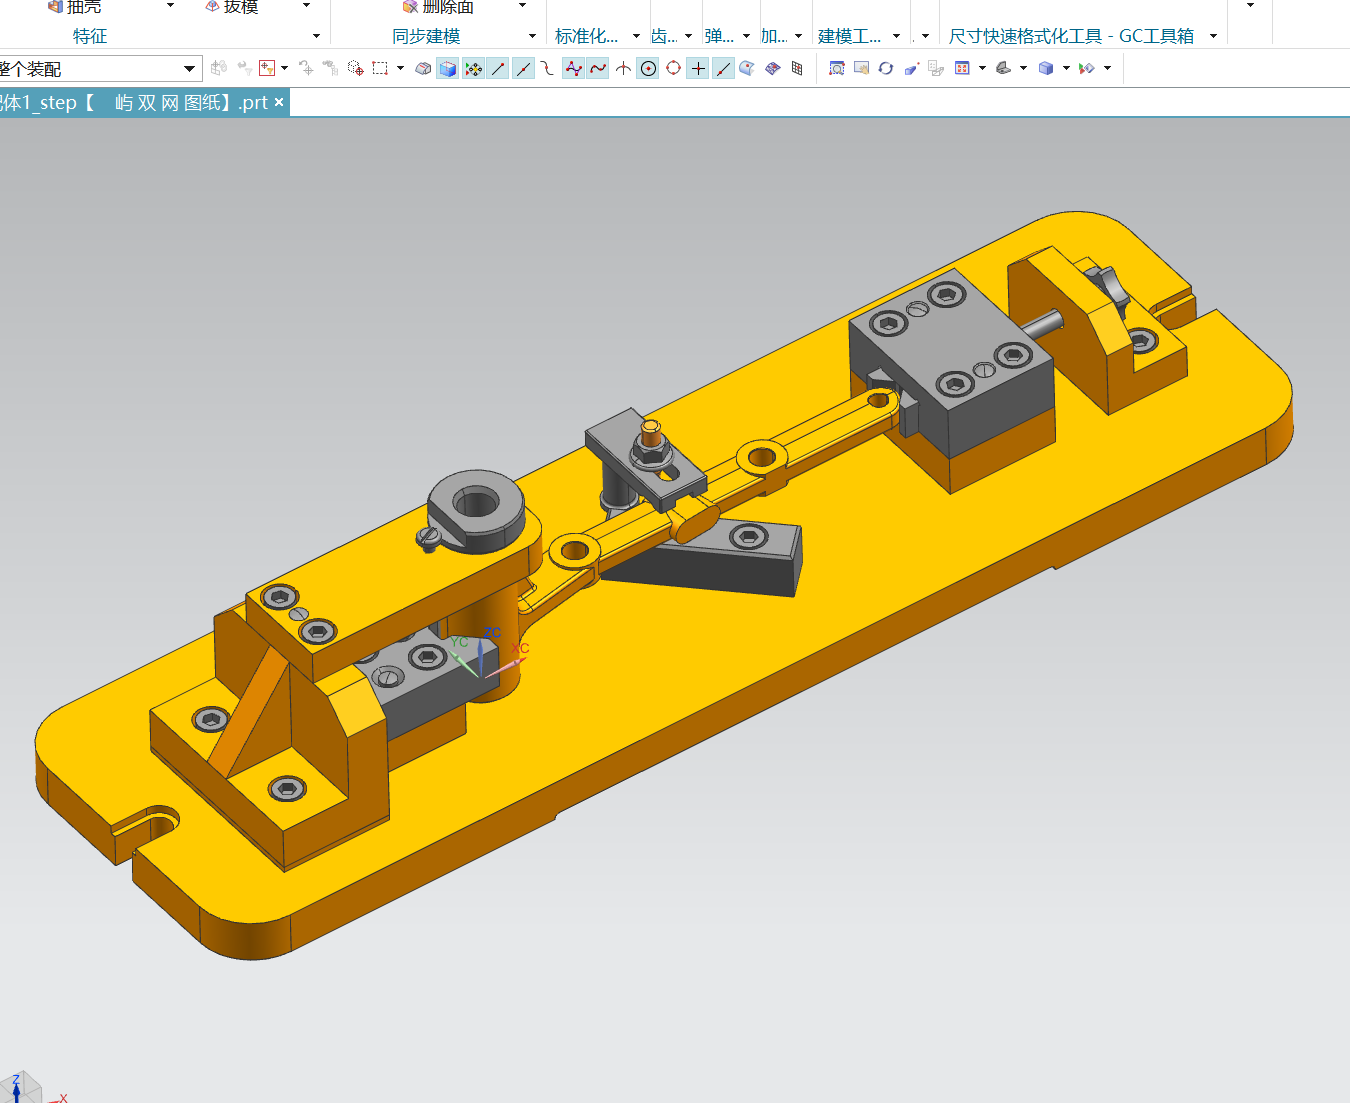Click the shaded cube rendering style icon
This screenshot has height=1103, width=1350.
(1046, 68)
